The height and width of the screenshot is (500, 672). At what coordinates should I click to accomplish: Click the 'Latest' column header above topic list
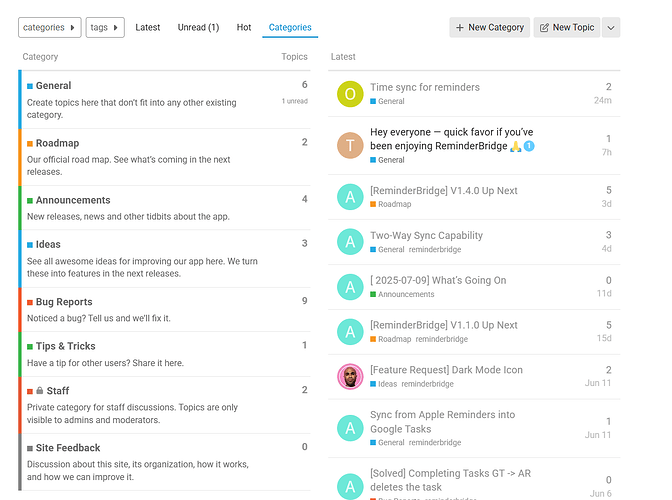coord(343,57)
